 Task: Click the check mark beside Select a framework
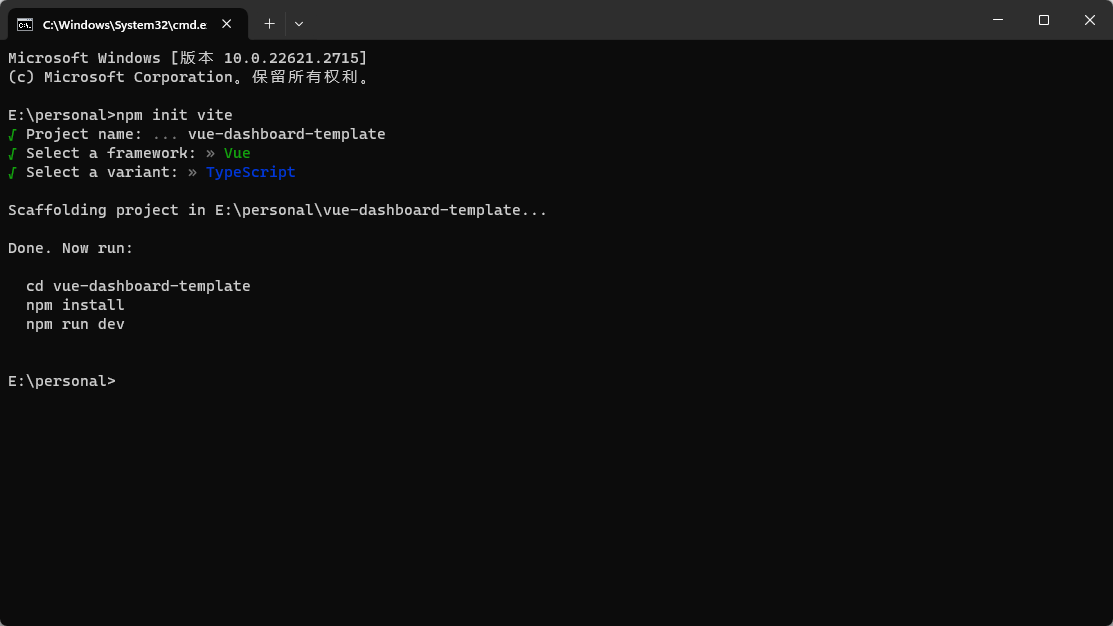13,153
